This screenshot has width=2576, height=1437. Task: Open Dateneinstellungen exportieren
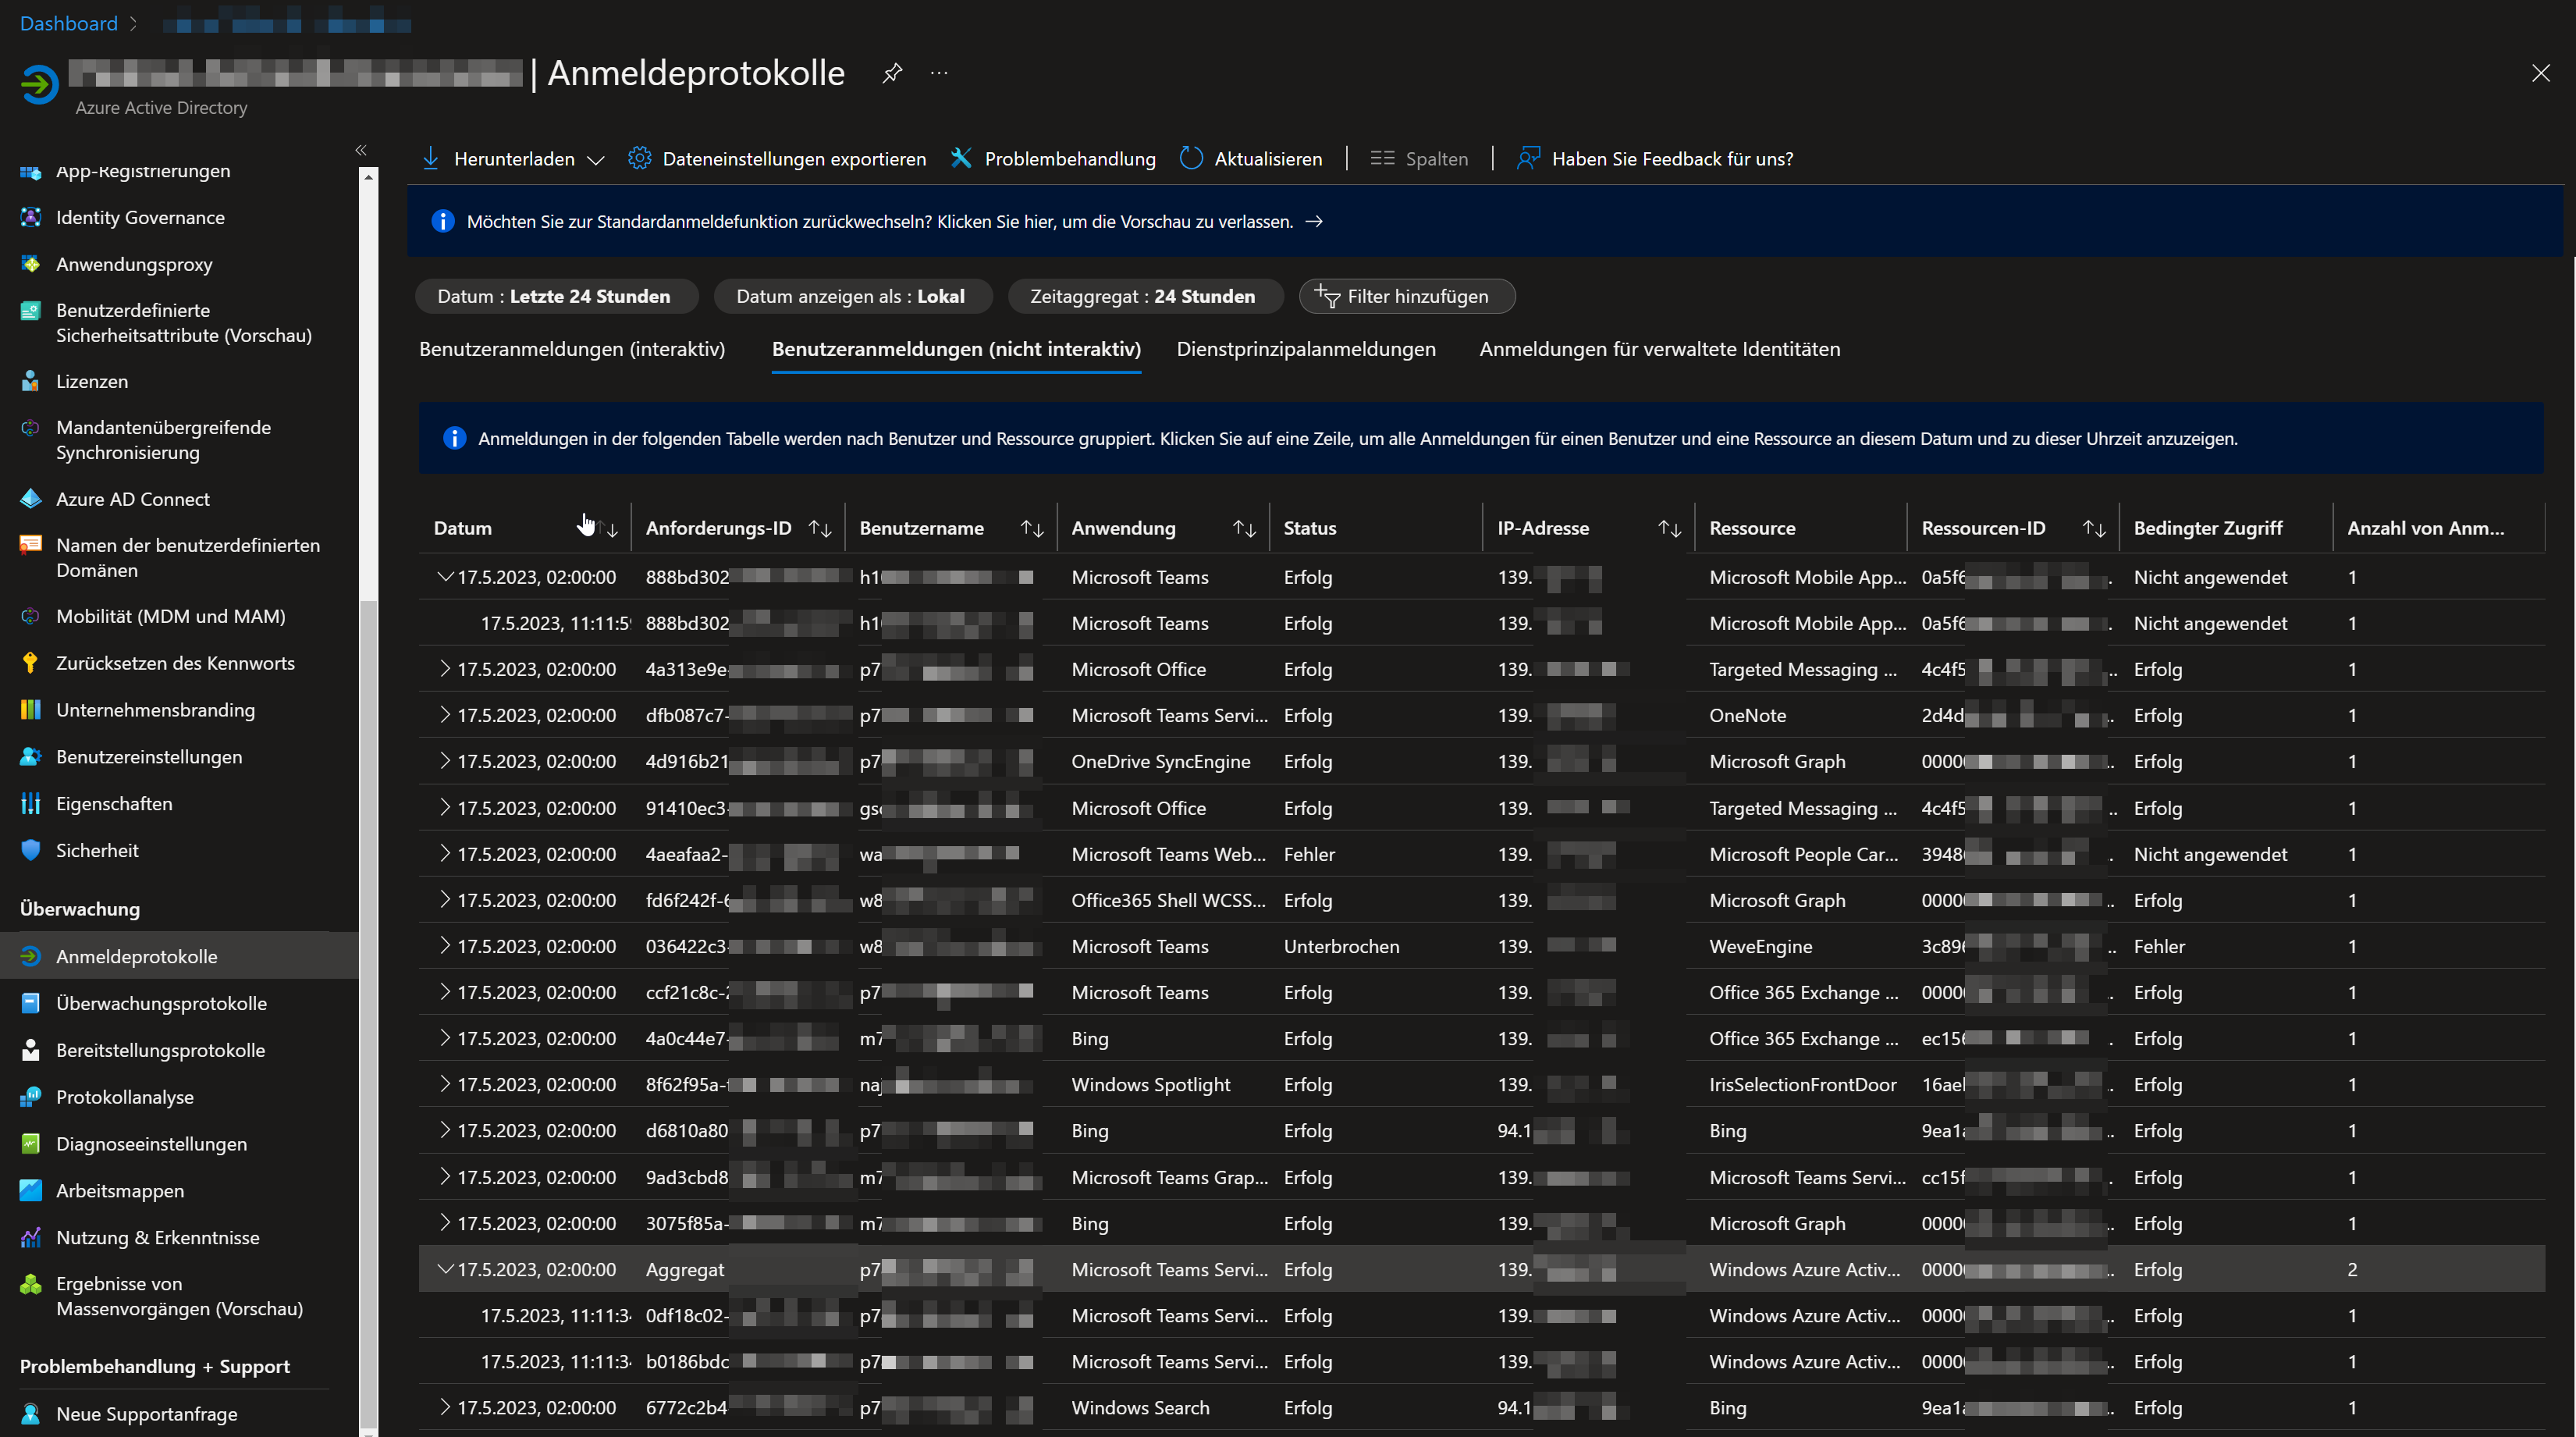[777, 158]
